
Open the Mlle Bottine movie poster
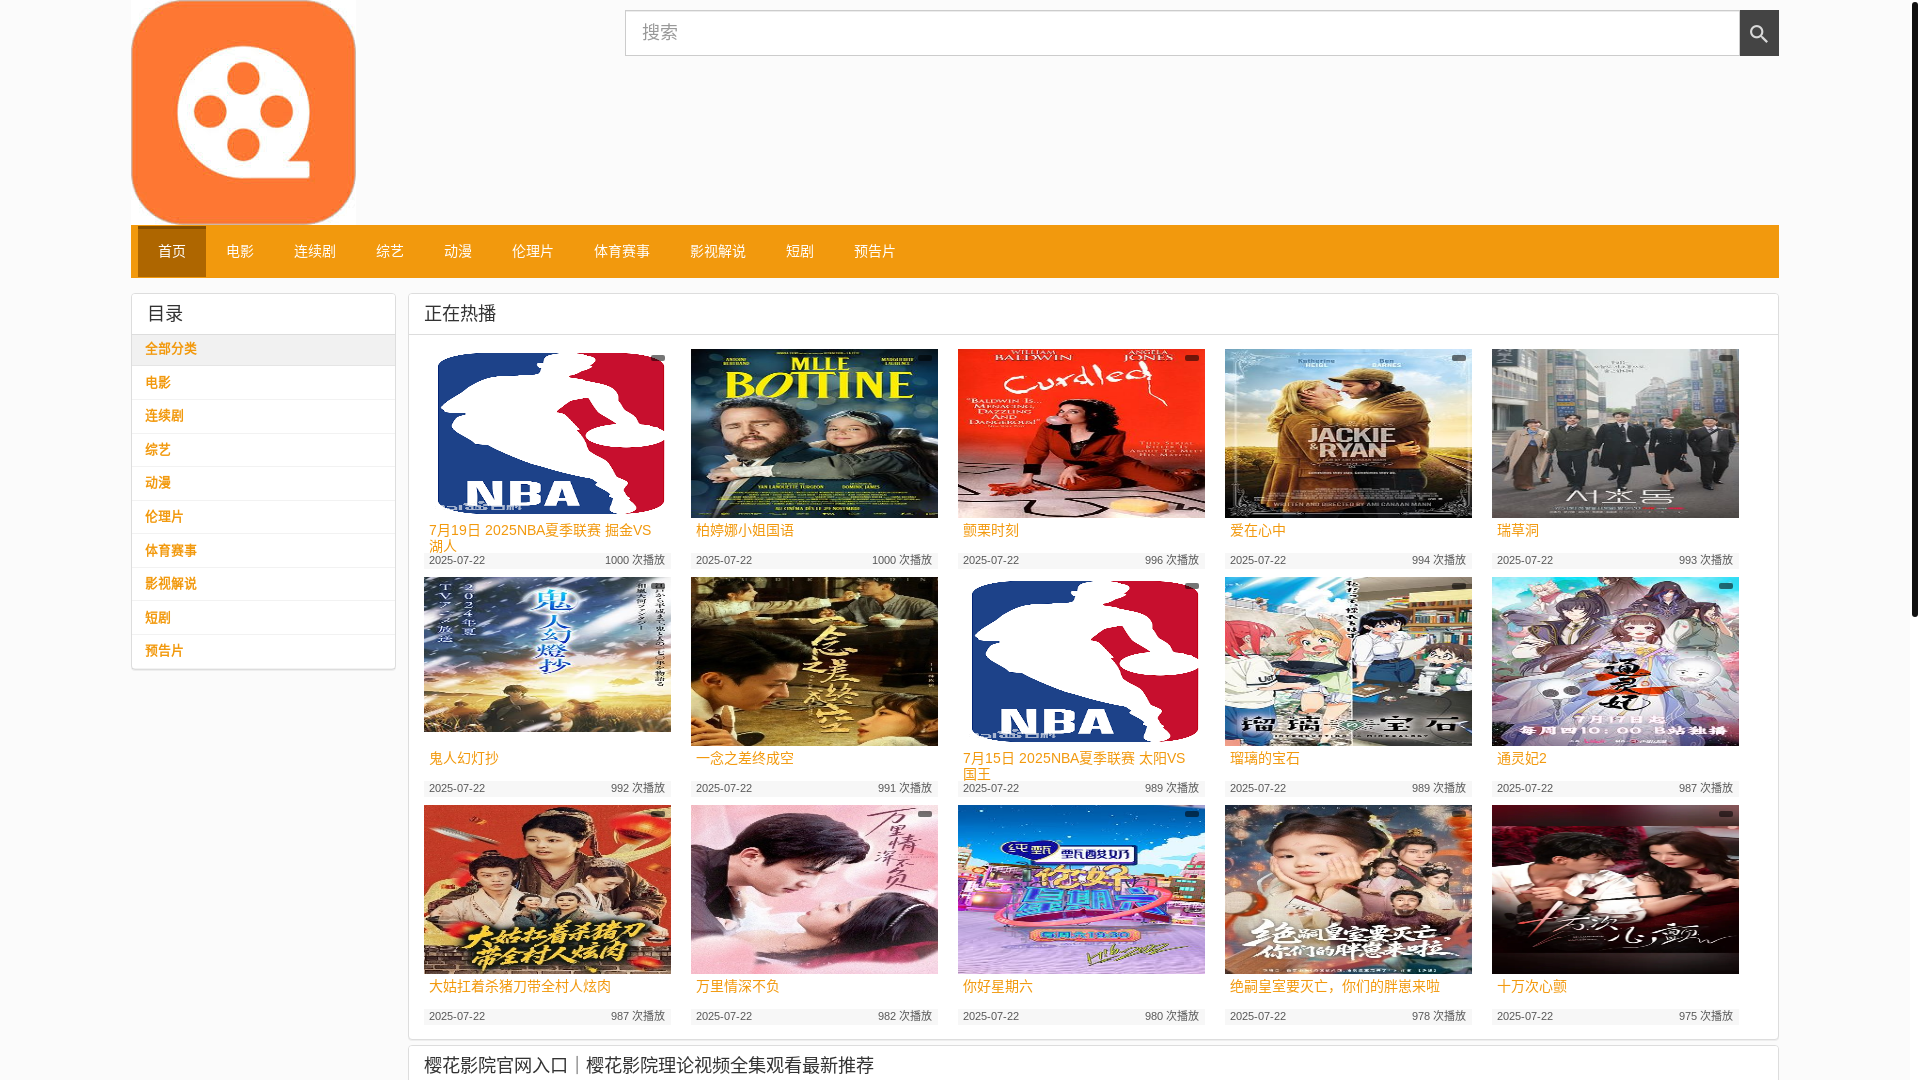coord(814,433)
